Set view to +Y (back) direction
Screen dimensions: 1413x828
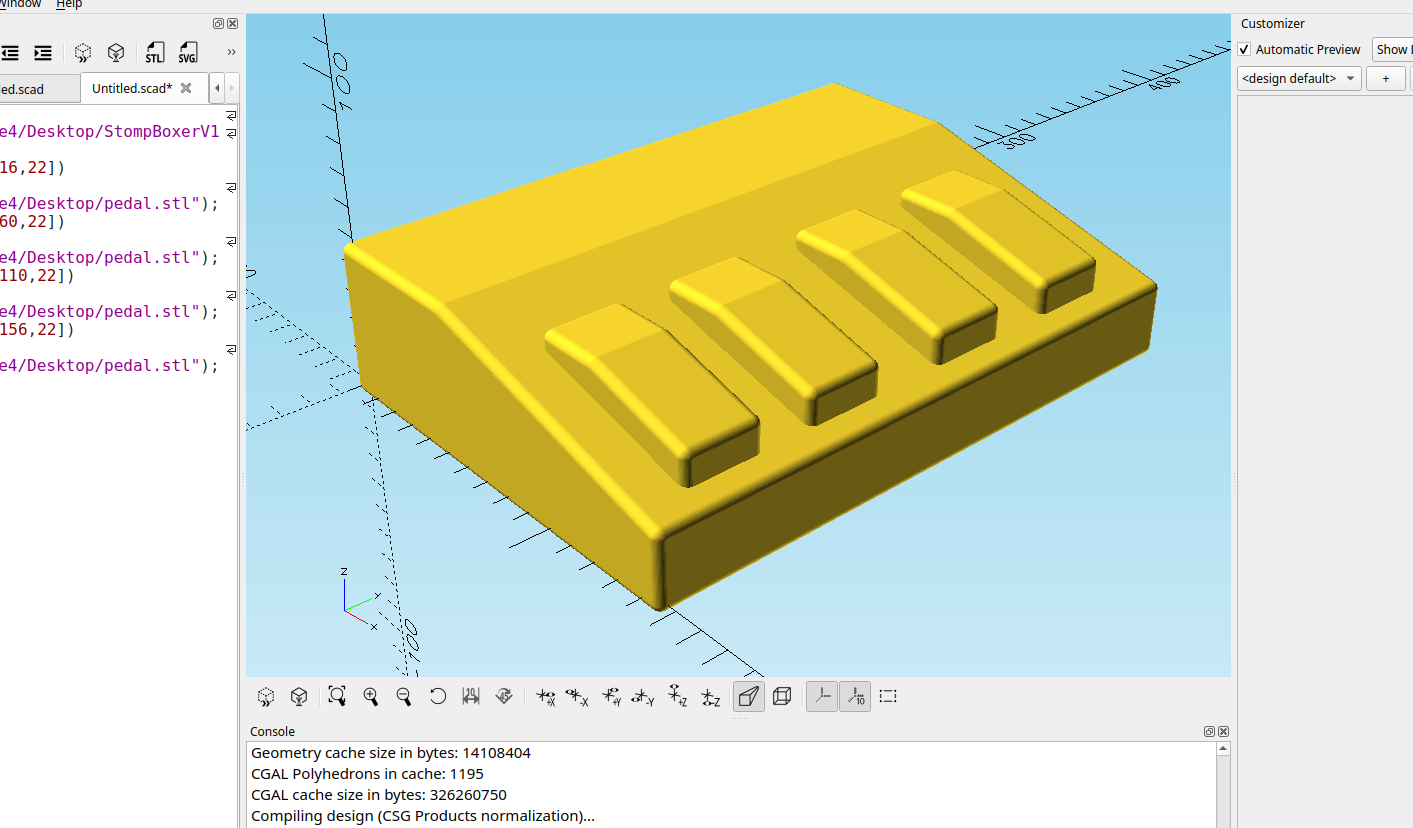(x=612, y=696)
